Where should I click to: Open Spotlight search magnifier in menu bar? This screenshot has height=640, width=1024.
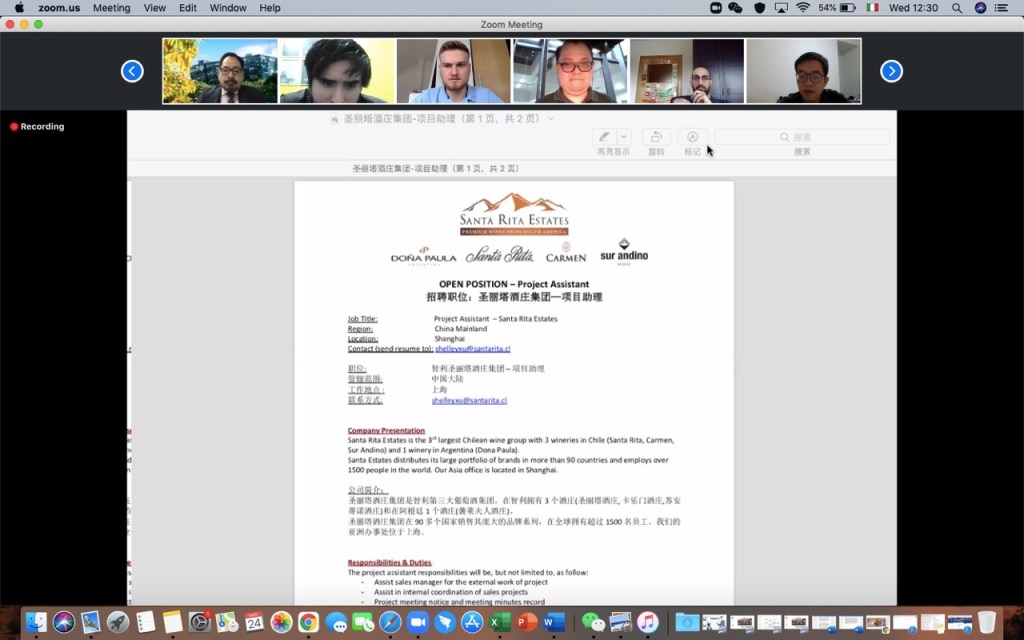pyautogui.click(x=957, y=8)
